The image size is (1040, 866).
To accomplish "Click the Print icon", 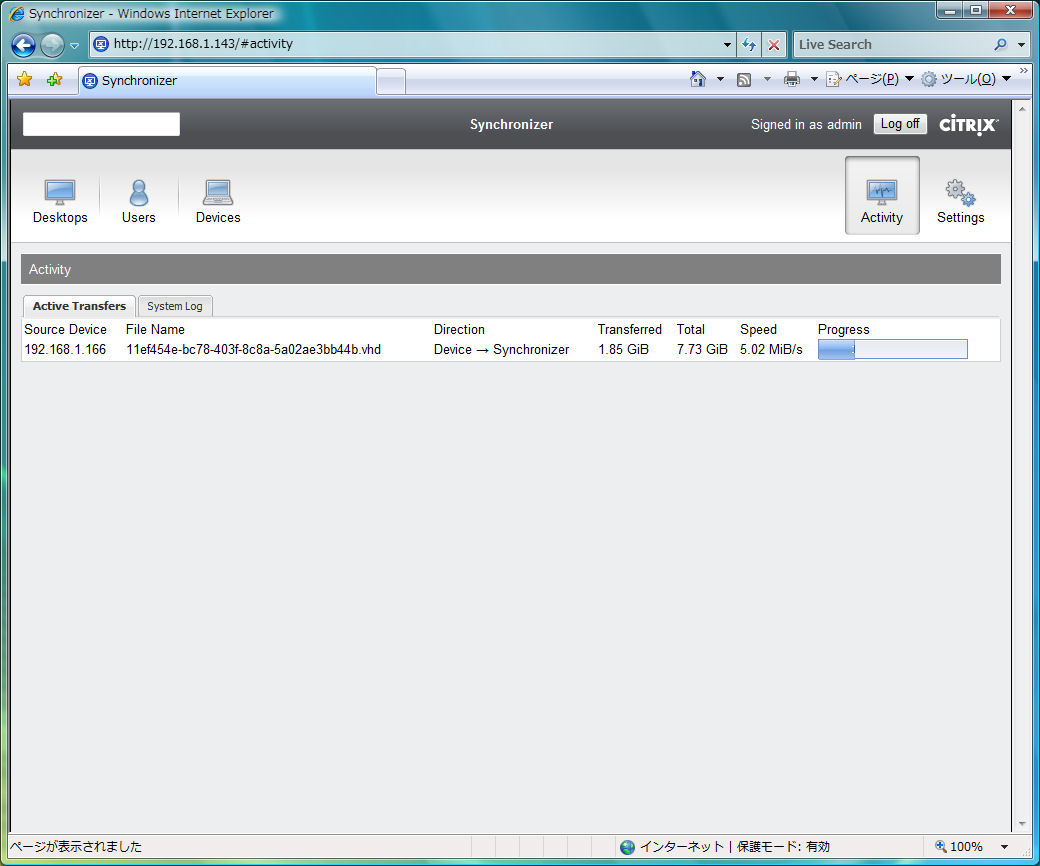I will (x=792, y=80).
